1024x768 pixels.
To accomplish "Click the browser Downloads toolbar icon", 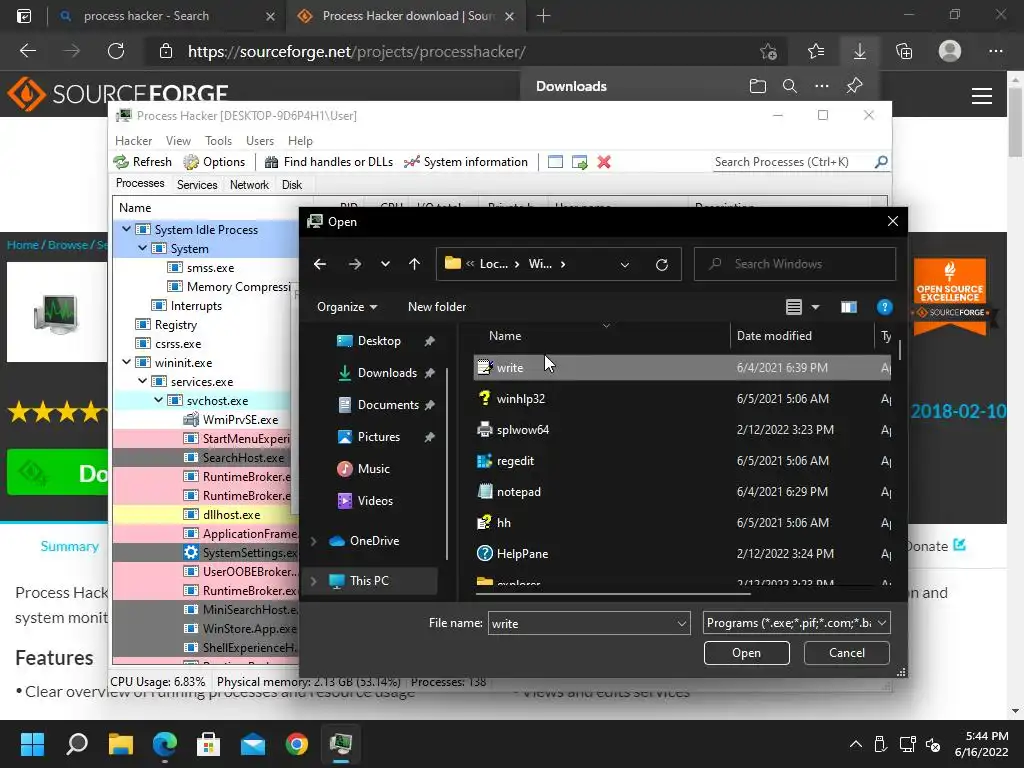I will click(x=859, y=51).
